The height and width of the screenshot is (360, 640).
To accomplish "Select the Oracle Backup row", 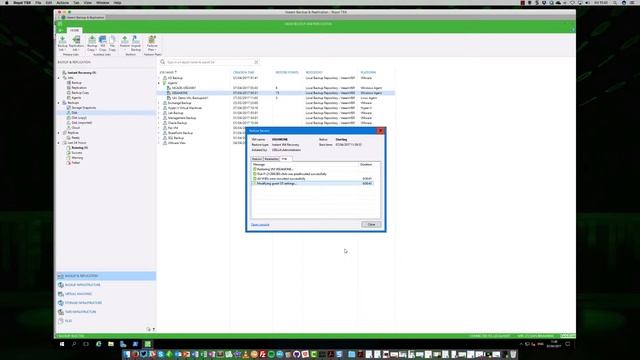I will point(276,123).
